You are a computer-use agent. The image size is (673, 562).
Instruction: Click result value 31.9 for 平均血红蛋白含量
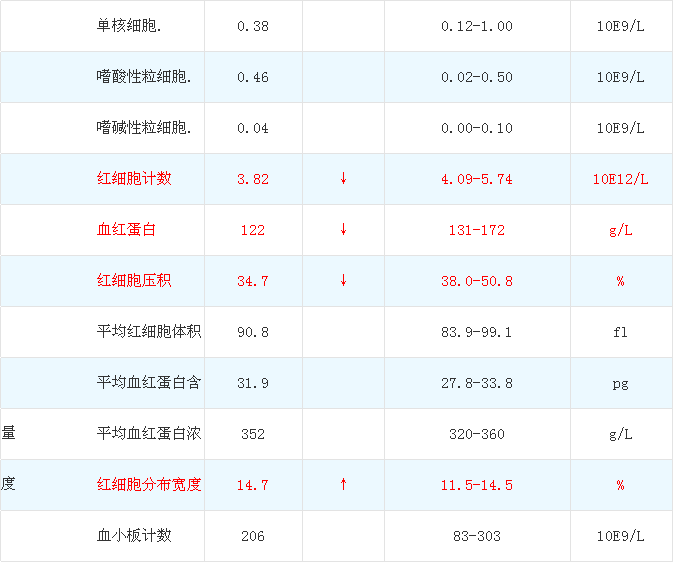click(253, 383)
